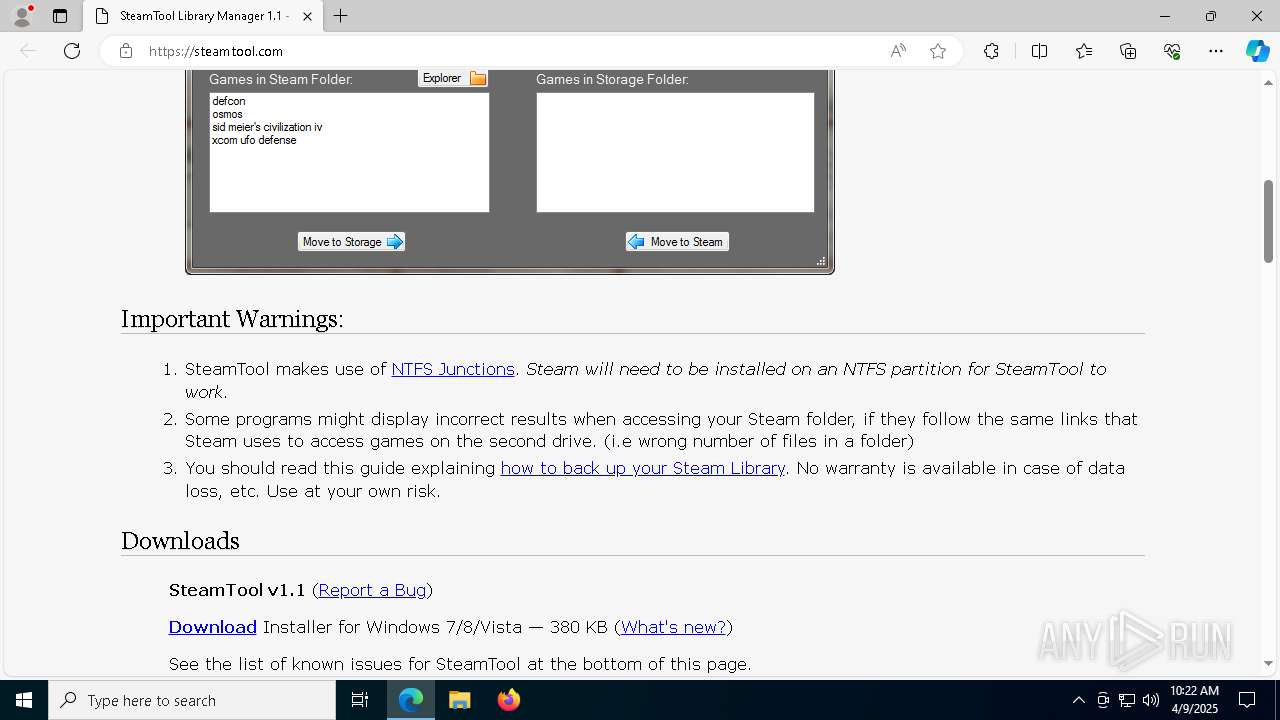This screenshot has height=720, width=1280.
Task: Click the page's vertical scrollbar thumb
Action: 1268,221
